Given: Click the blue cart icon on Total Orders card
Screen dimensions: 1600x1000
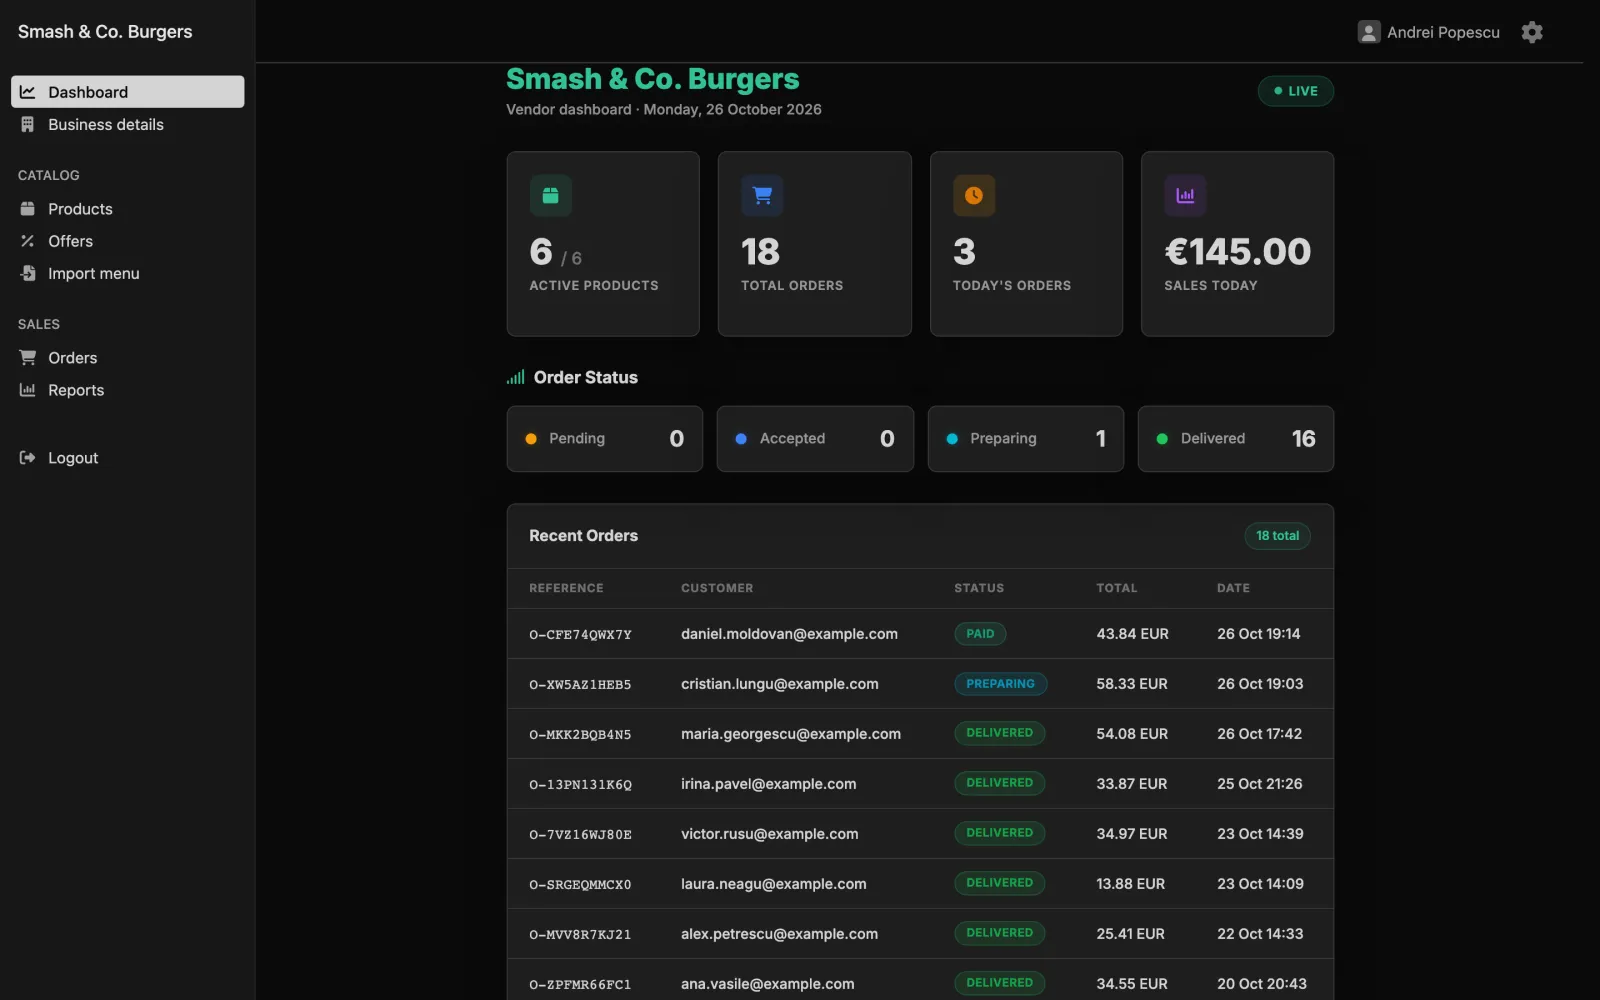Looking at the screenshot, I should 762,196.
